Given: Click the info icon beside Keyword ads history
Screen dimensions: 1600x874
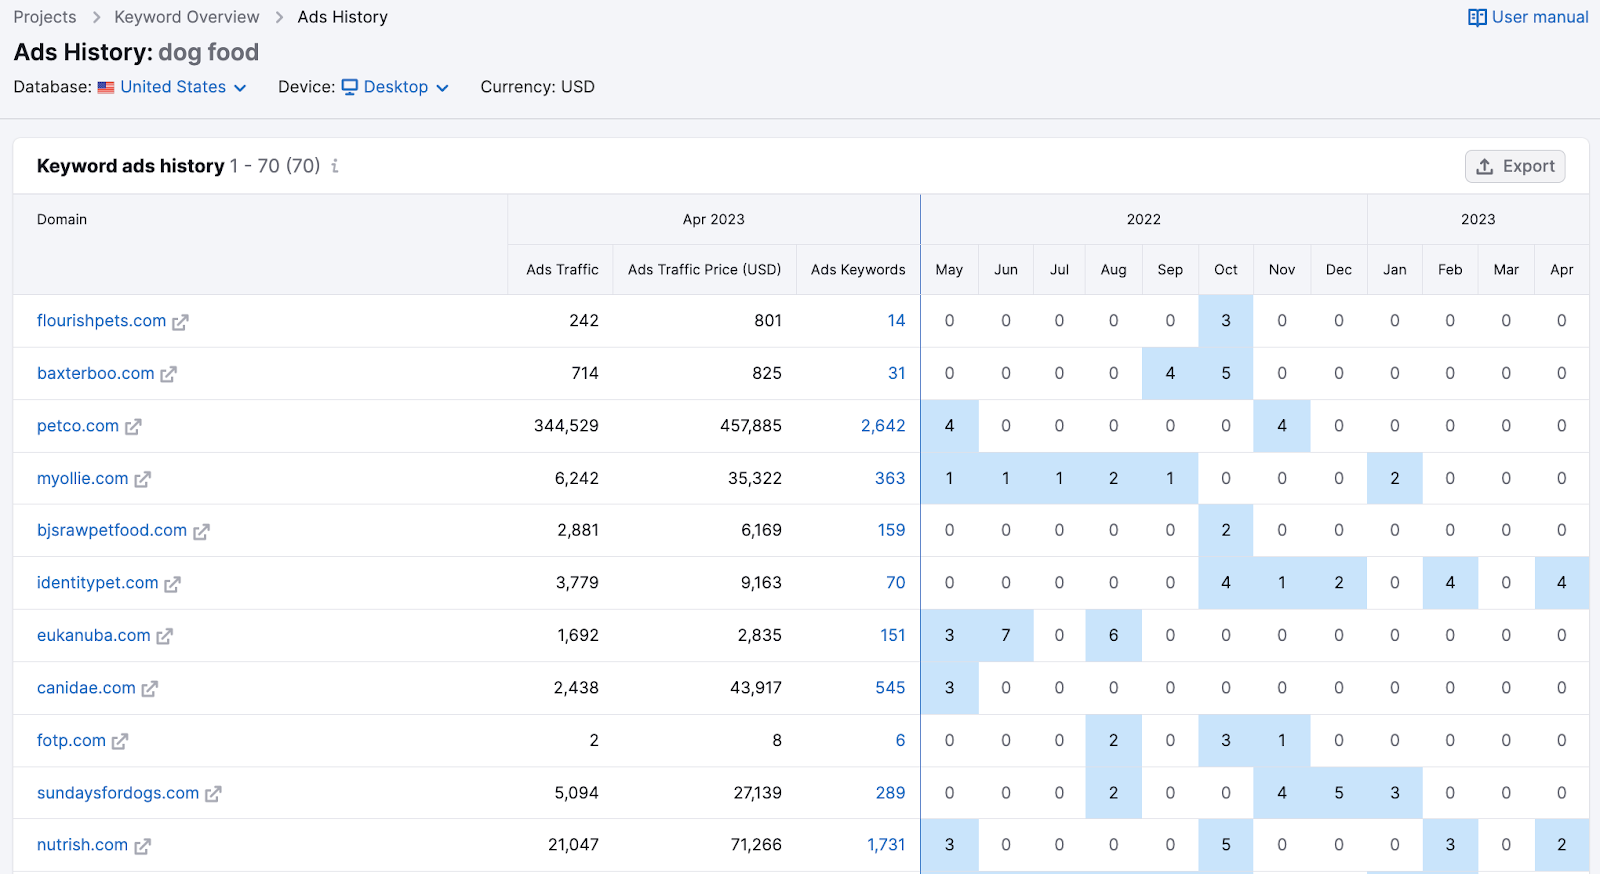Looking at the screenshot, I should click(x=335, y=166).
